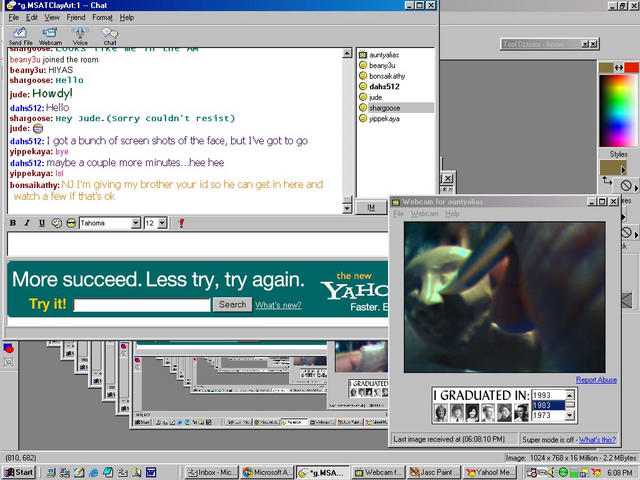Click the small swap styles arrows icon below Styles swatch
The width and height of the screenshot is (640, 480).
[x=607, y=181]
